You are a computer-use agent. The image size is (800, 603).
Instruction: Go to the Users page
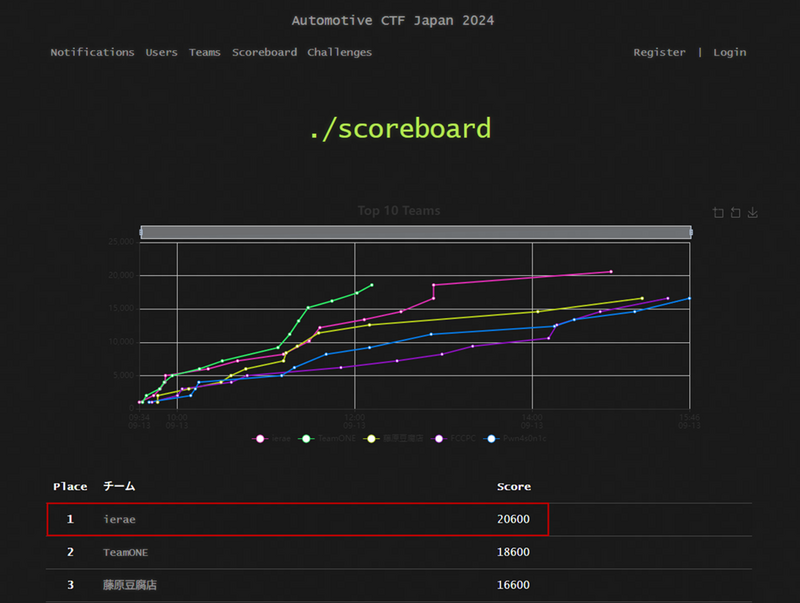(161, 52)
